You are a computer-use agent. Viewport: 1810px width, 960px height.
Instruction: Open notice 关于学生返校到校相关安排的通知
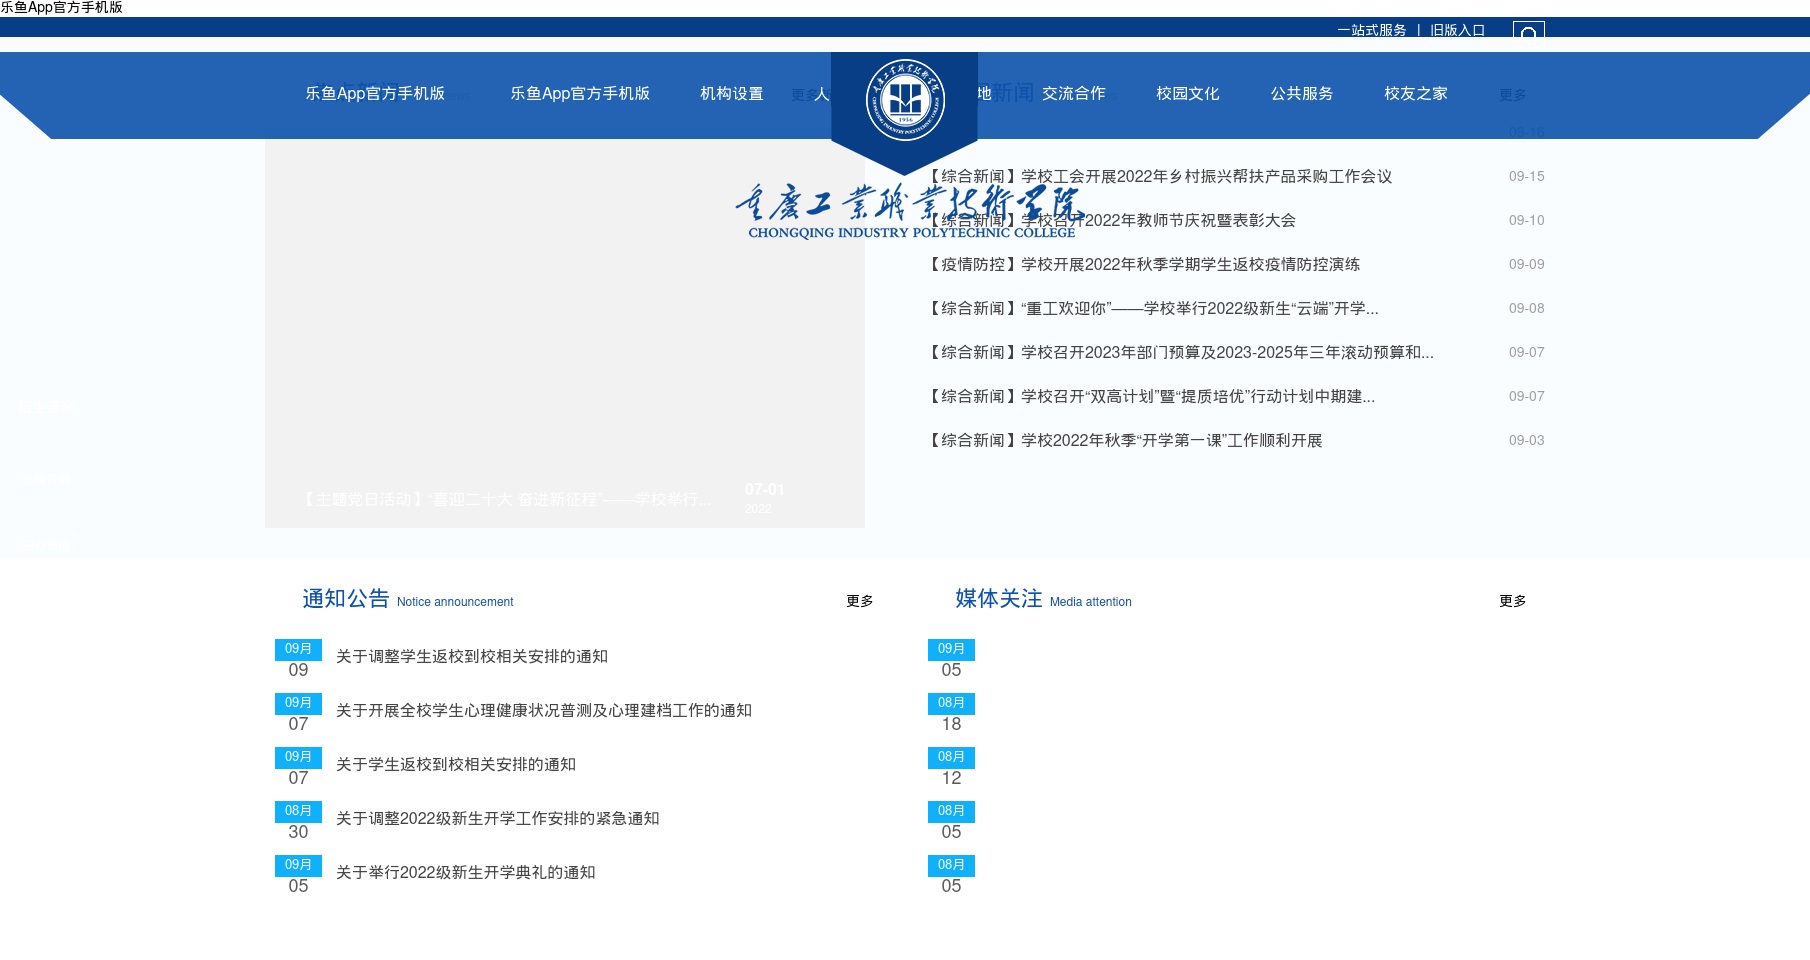click(x=456, y=764)
